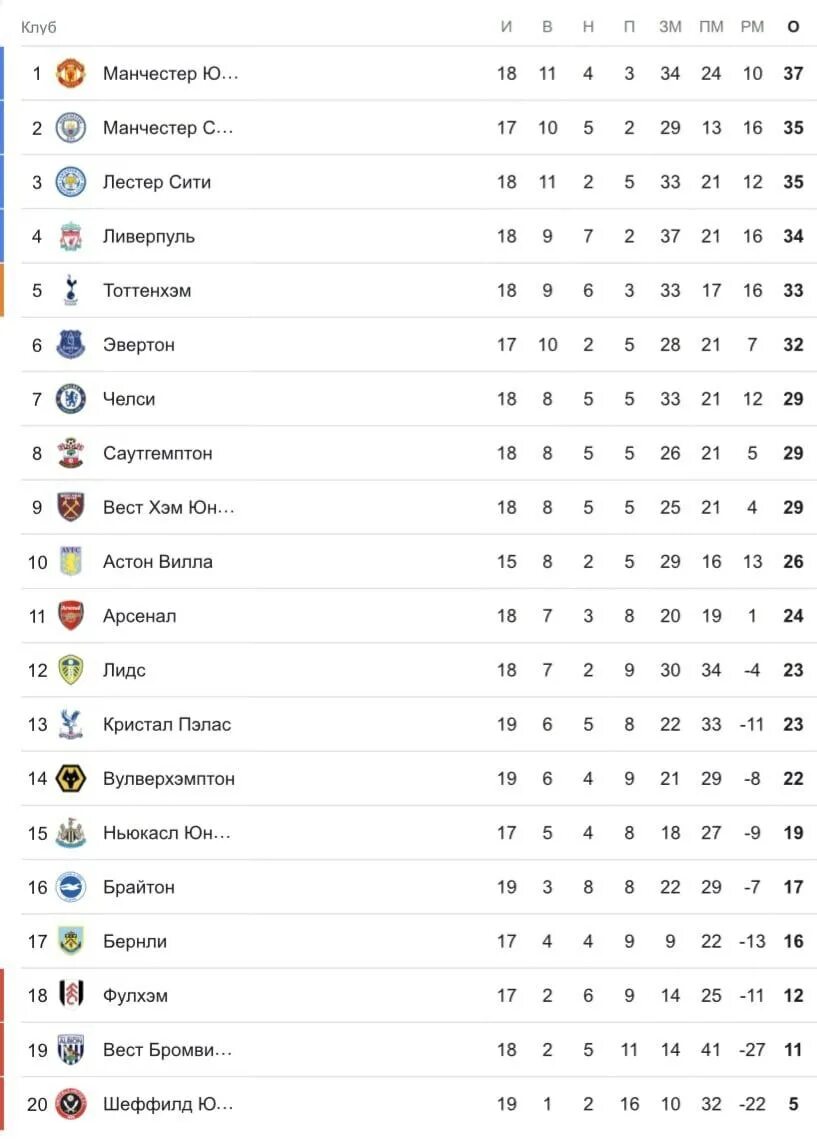Screen dimensions: 817x1145
Task: Click the О points column header
Action: [794, 27]
